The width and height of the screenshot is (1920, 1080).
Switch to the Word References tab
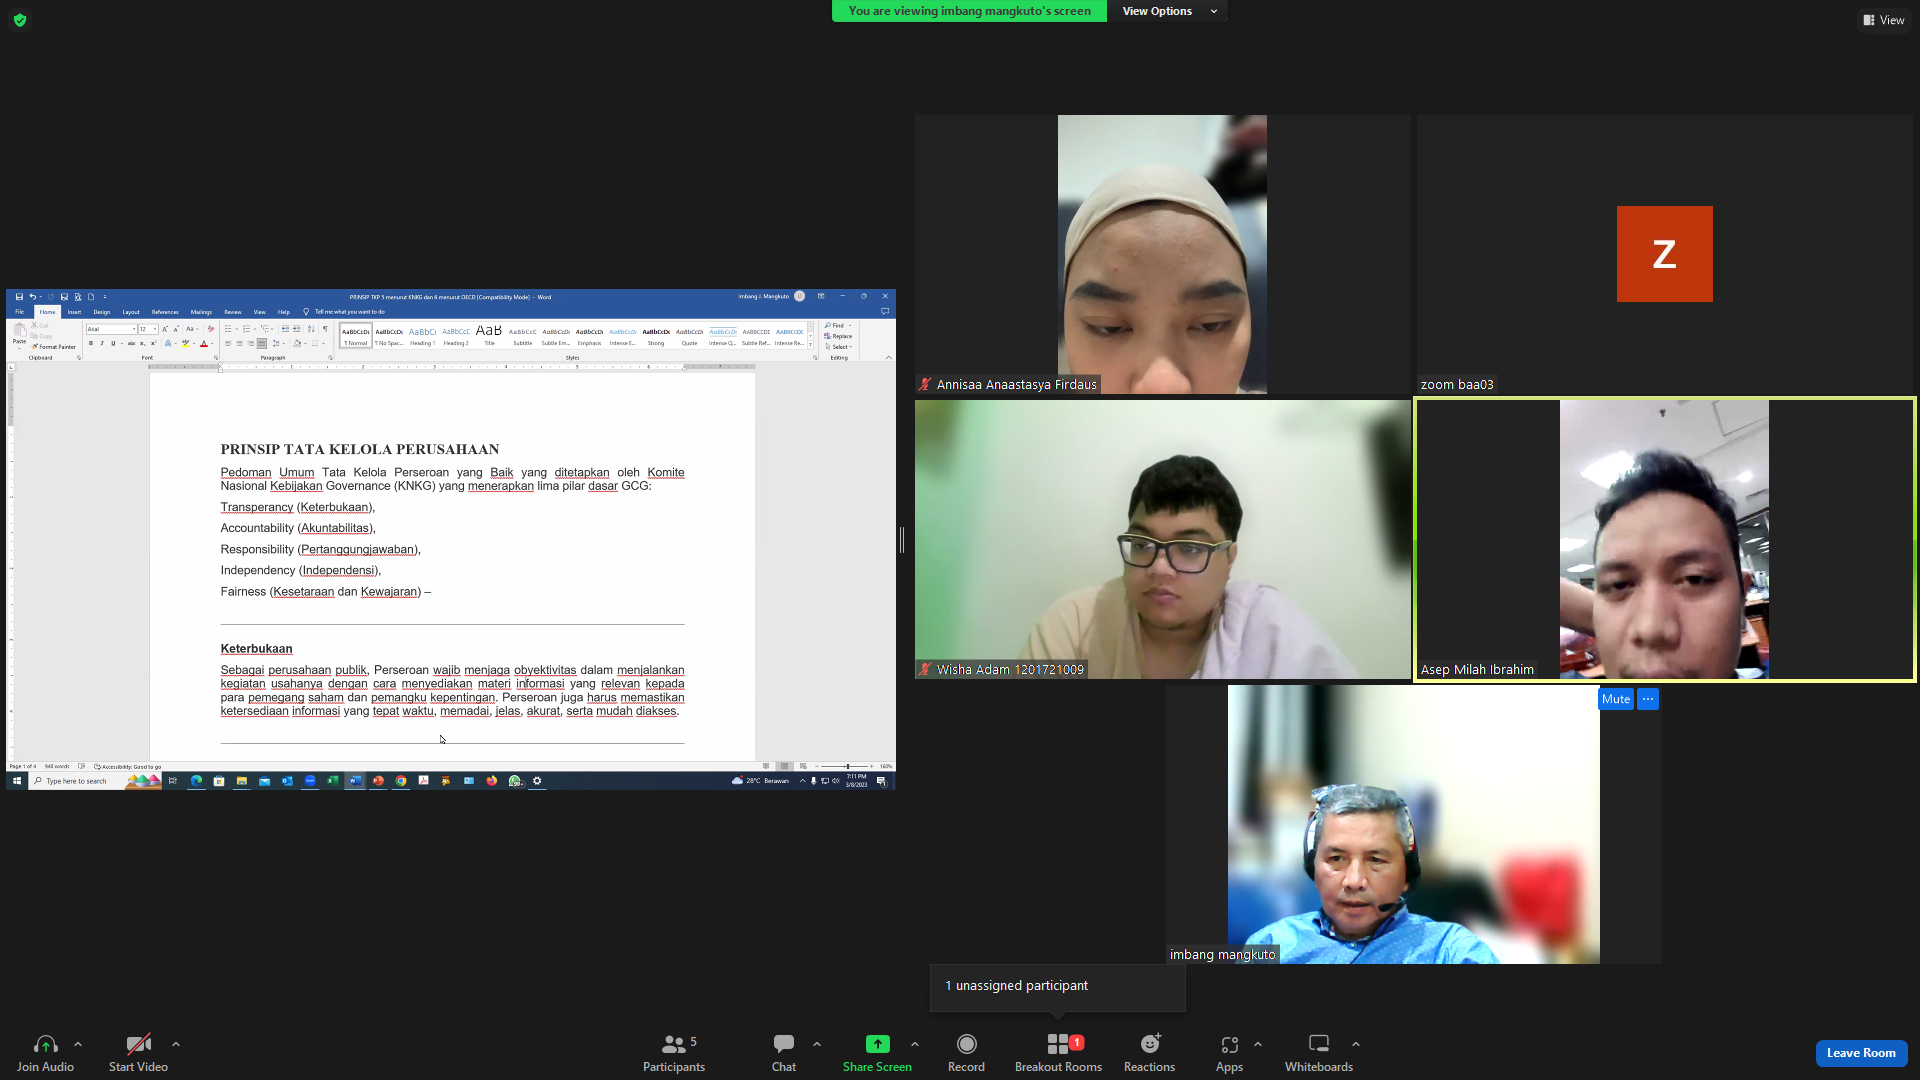pos(165,312)
